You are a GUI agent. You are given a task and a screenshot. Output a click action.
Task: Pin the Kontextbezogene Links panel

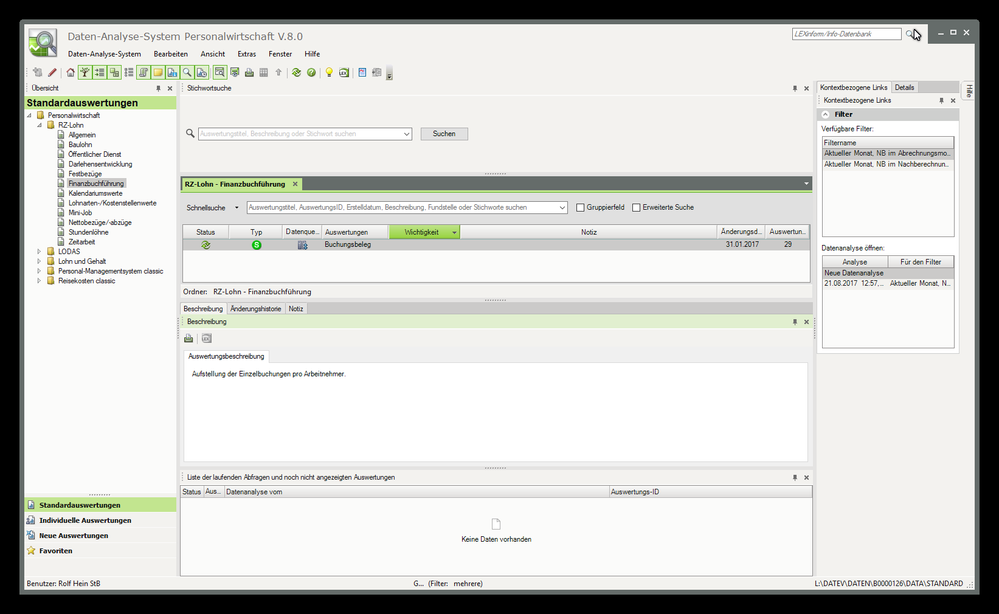point(941,101)
